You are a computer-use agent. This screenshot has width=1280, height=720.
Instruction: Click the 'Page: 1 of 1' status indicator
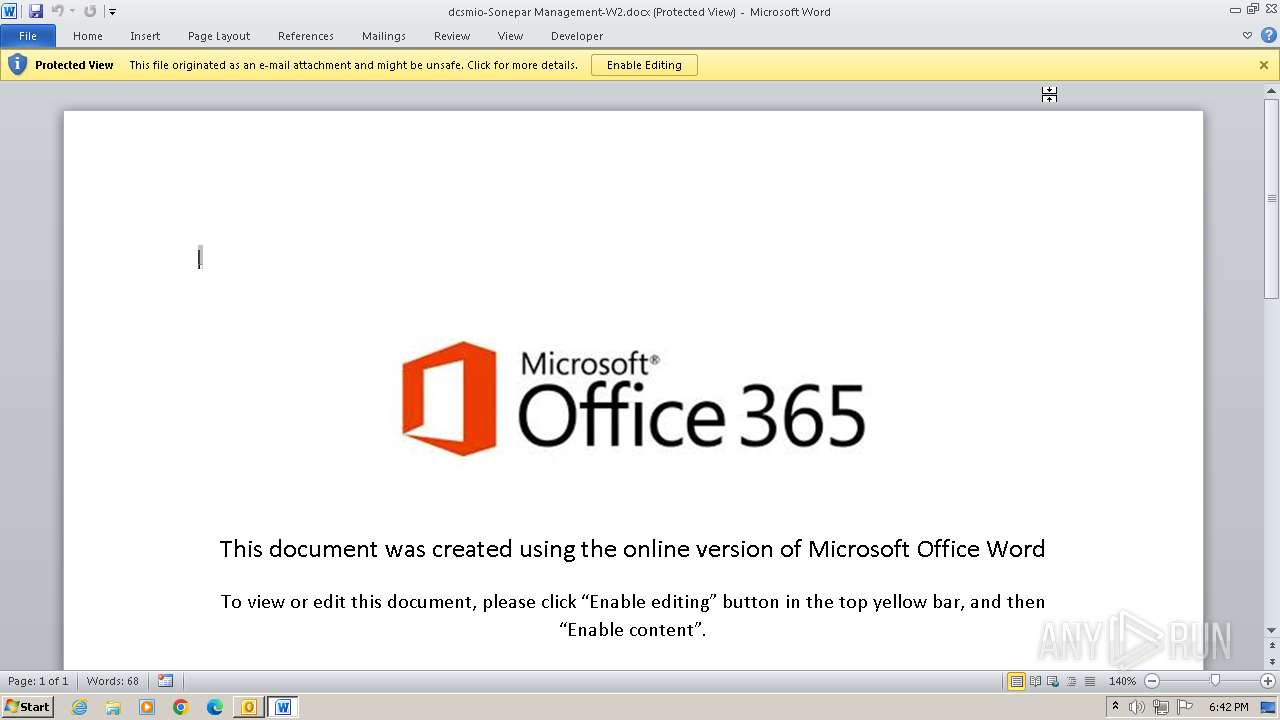[x=38, y=681]
